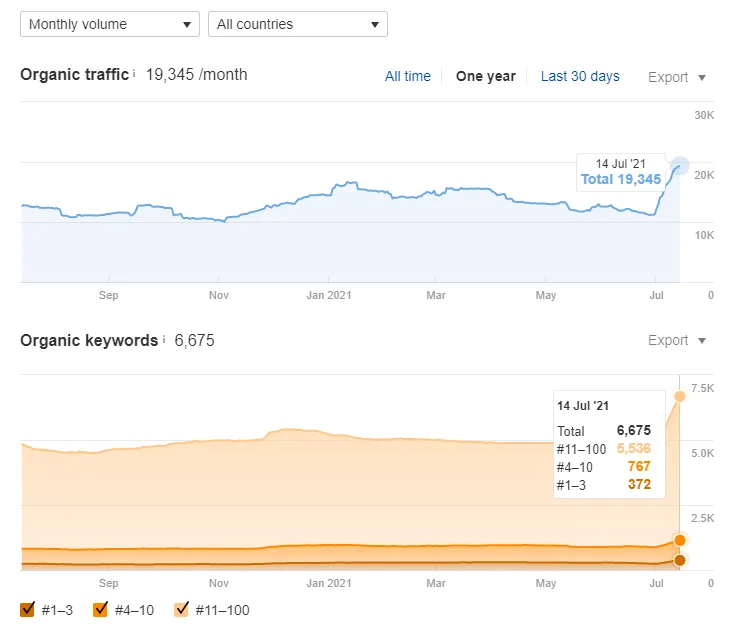
Task: Click the 'Organic keywords' heading
Action: click(89, 340)
